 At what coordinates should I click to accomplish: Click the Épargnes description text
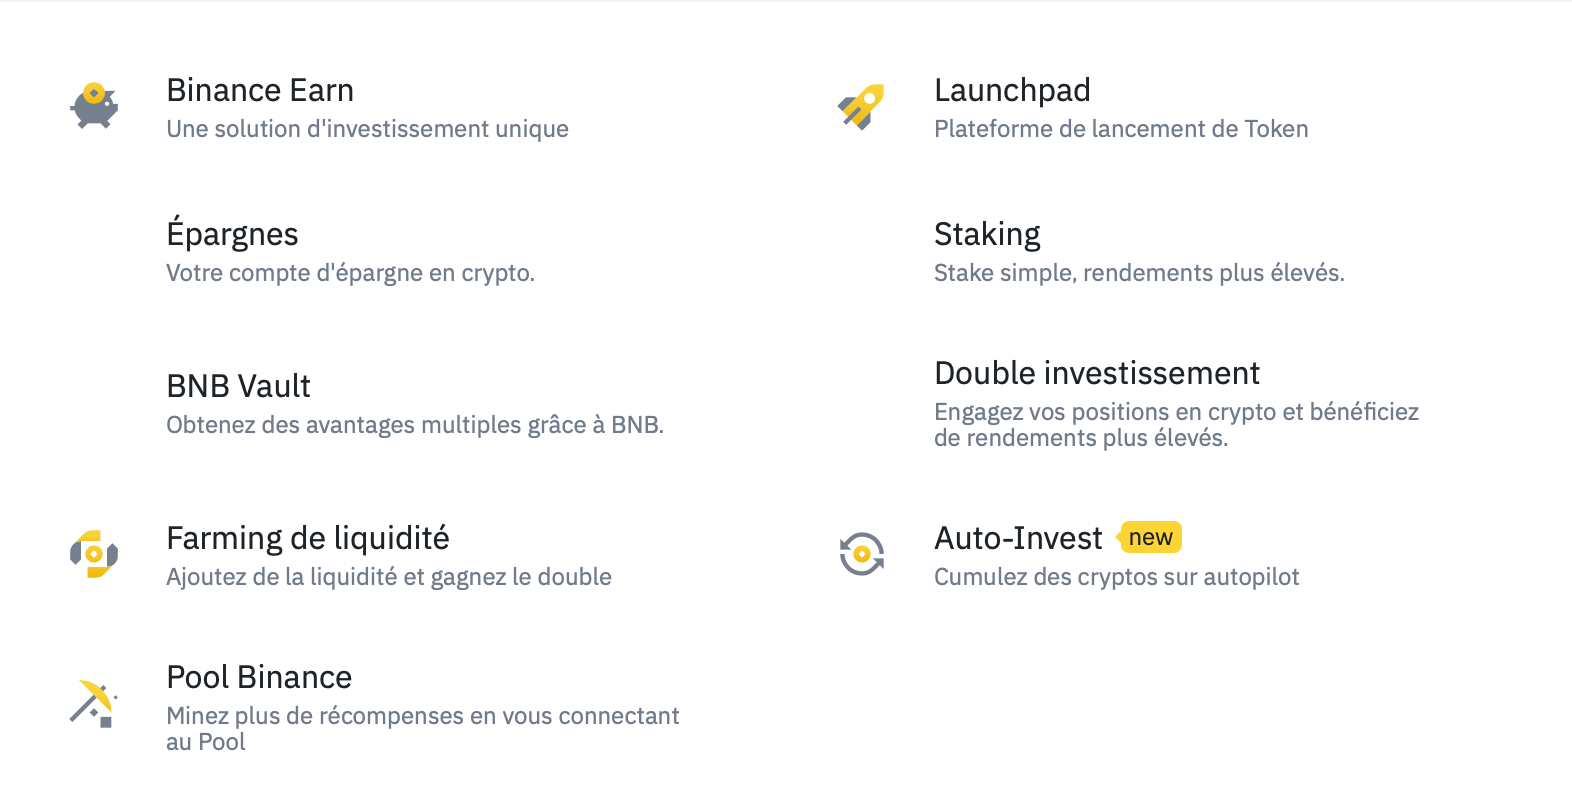coord(350,272)
